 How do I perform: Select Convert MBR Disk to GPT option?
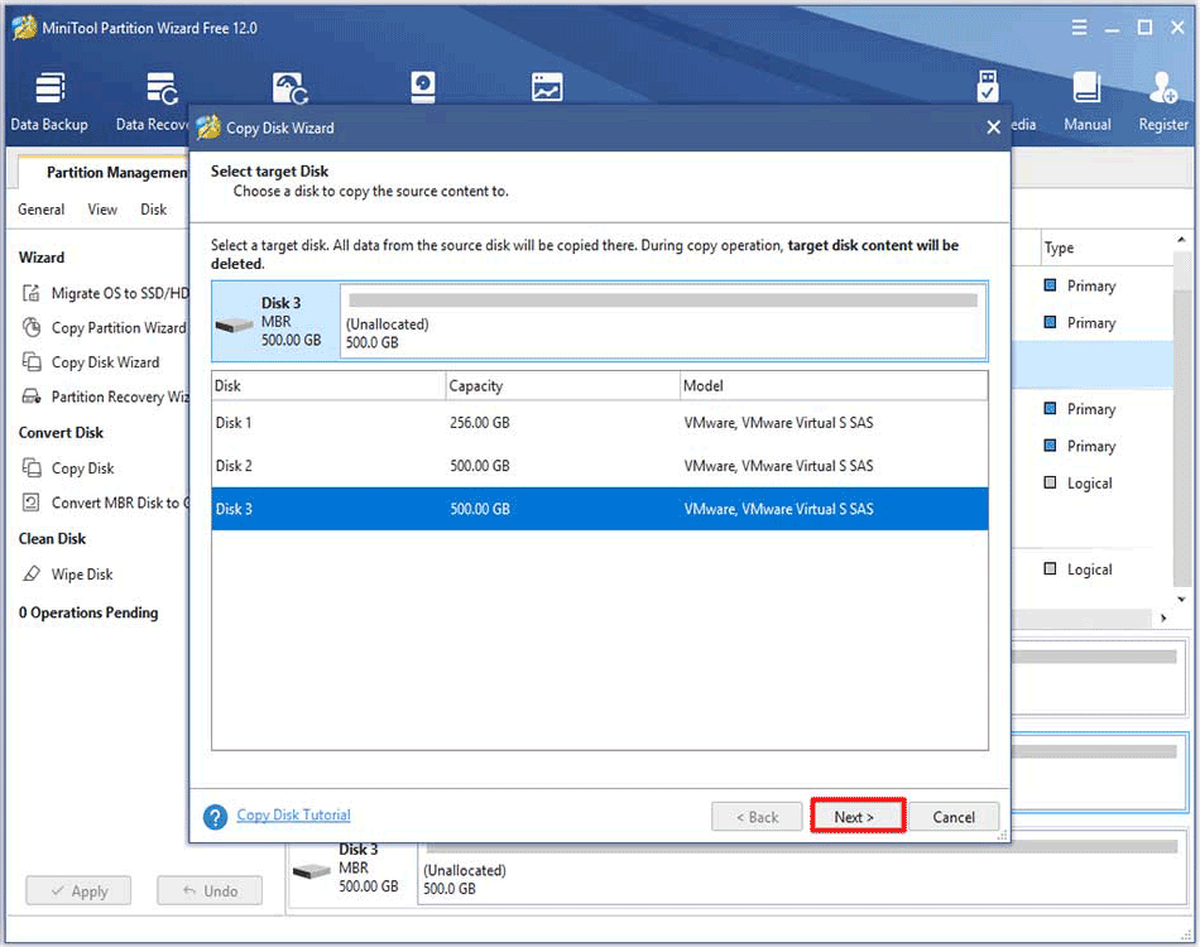105,503
